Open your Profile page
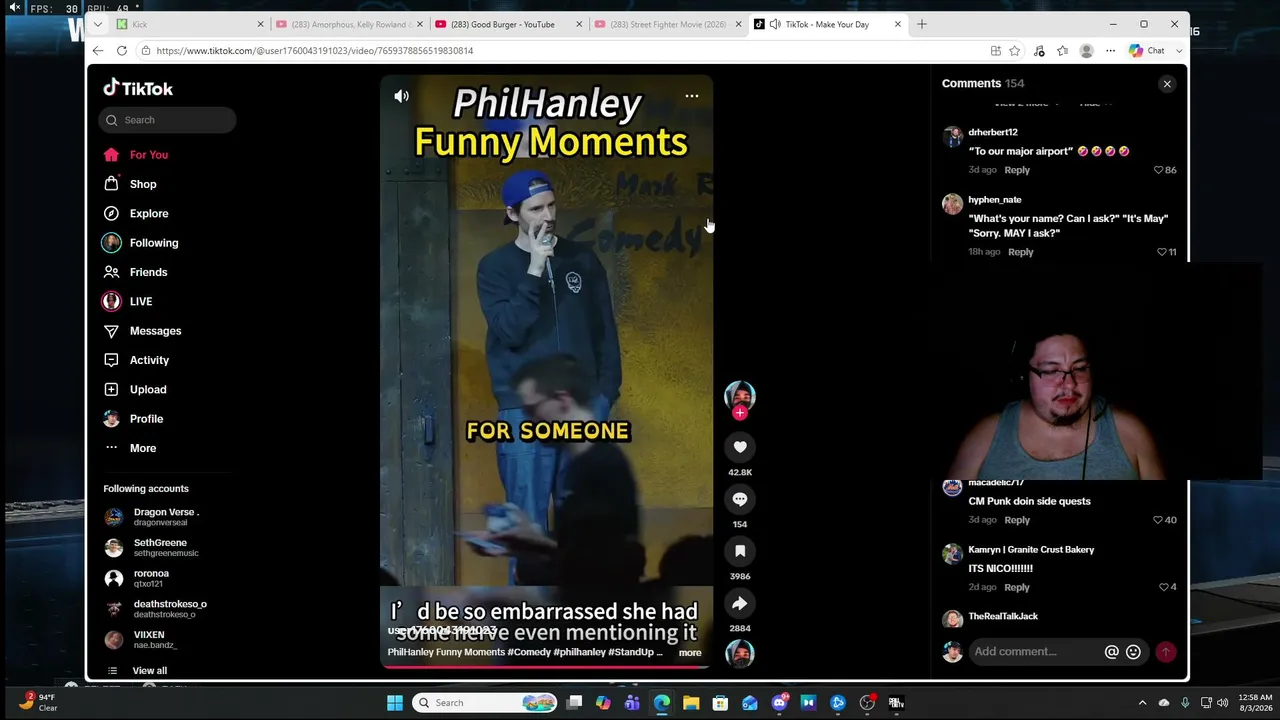This screenshot has height=720, width=1280. point(146,419)
